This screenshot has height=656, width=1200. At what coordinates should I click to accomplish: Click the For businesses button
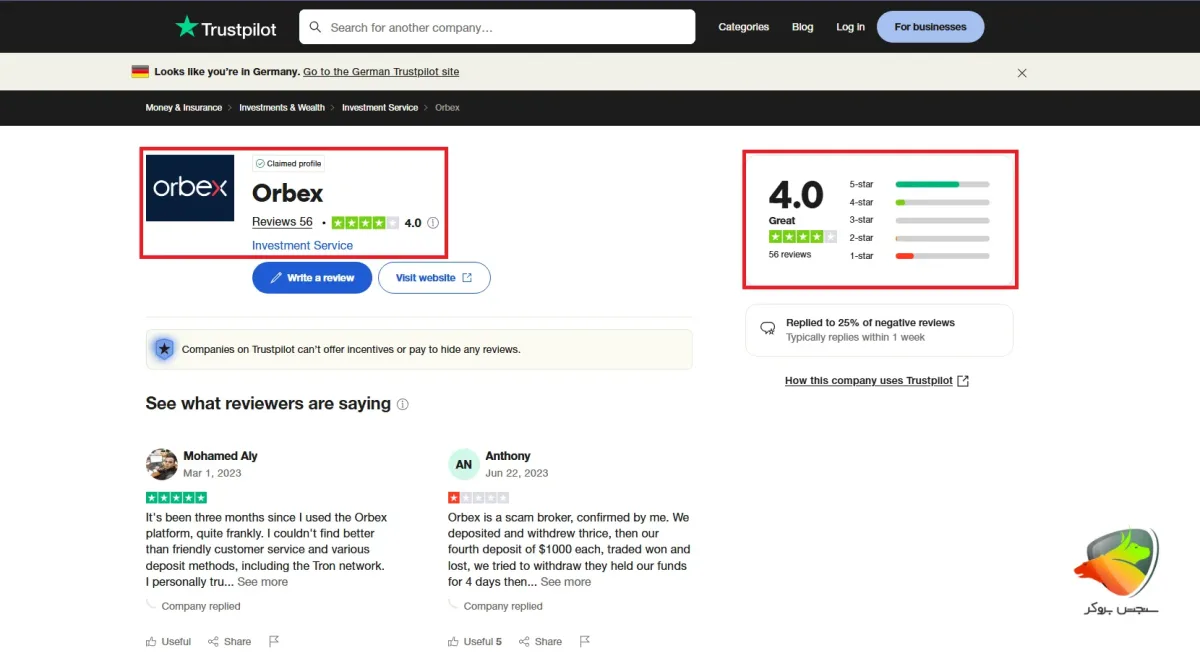931,27
